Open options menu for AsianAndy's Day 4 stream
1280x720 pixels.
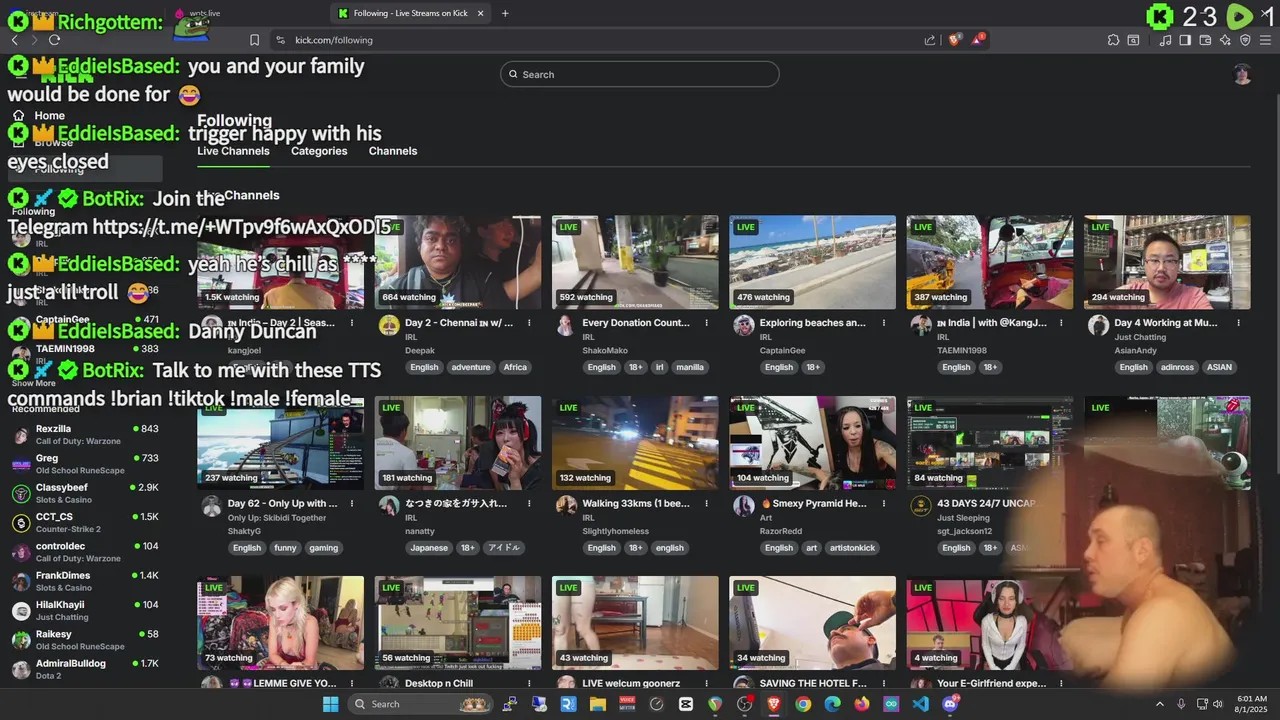tap(1238, 323)
